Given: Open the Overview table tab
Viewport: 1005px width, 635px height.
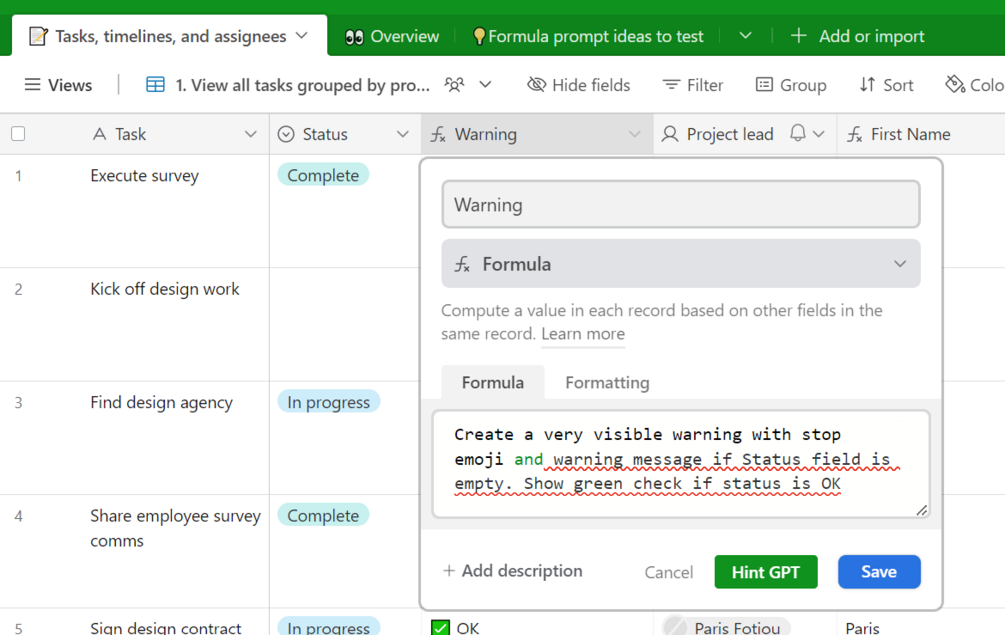Looking at the screenshot, I should click(x=392, y=36).
